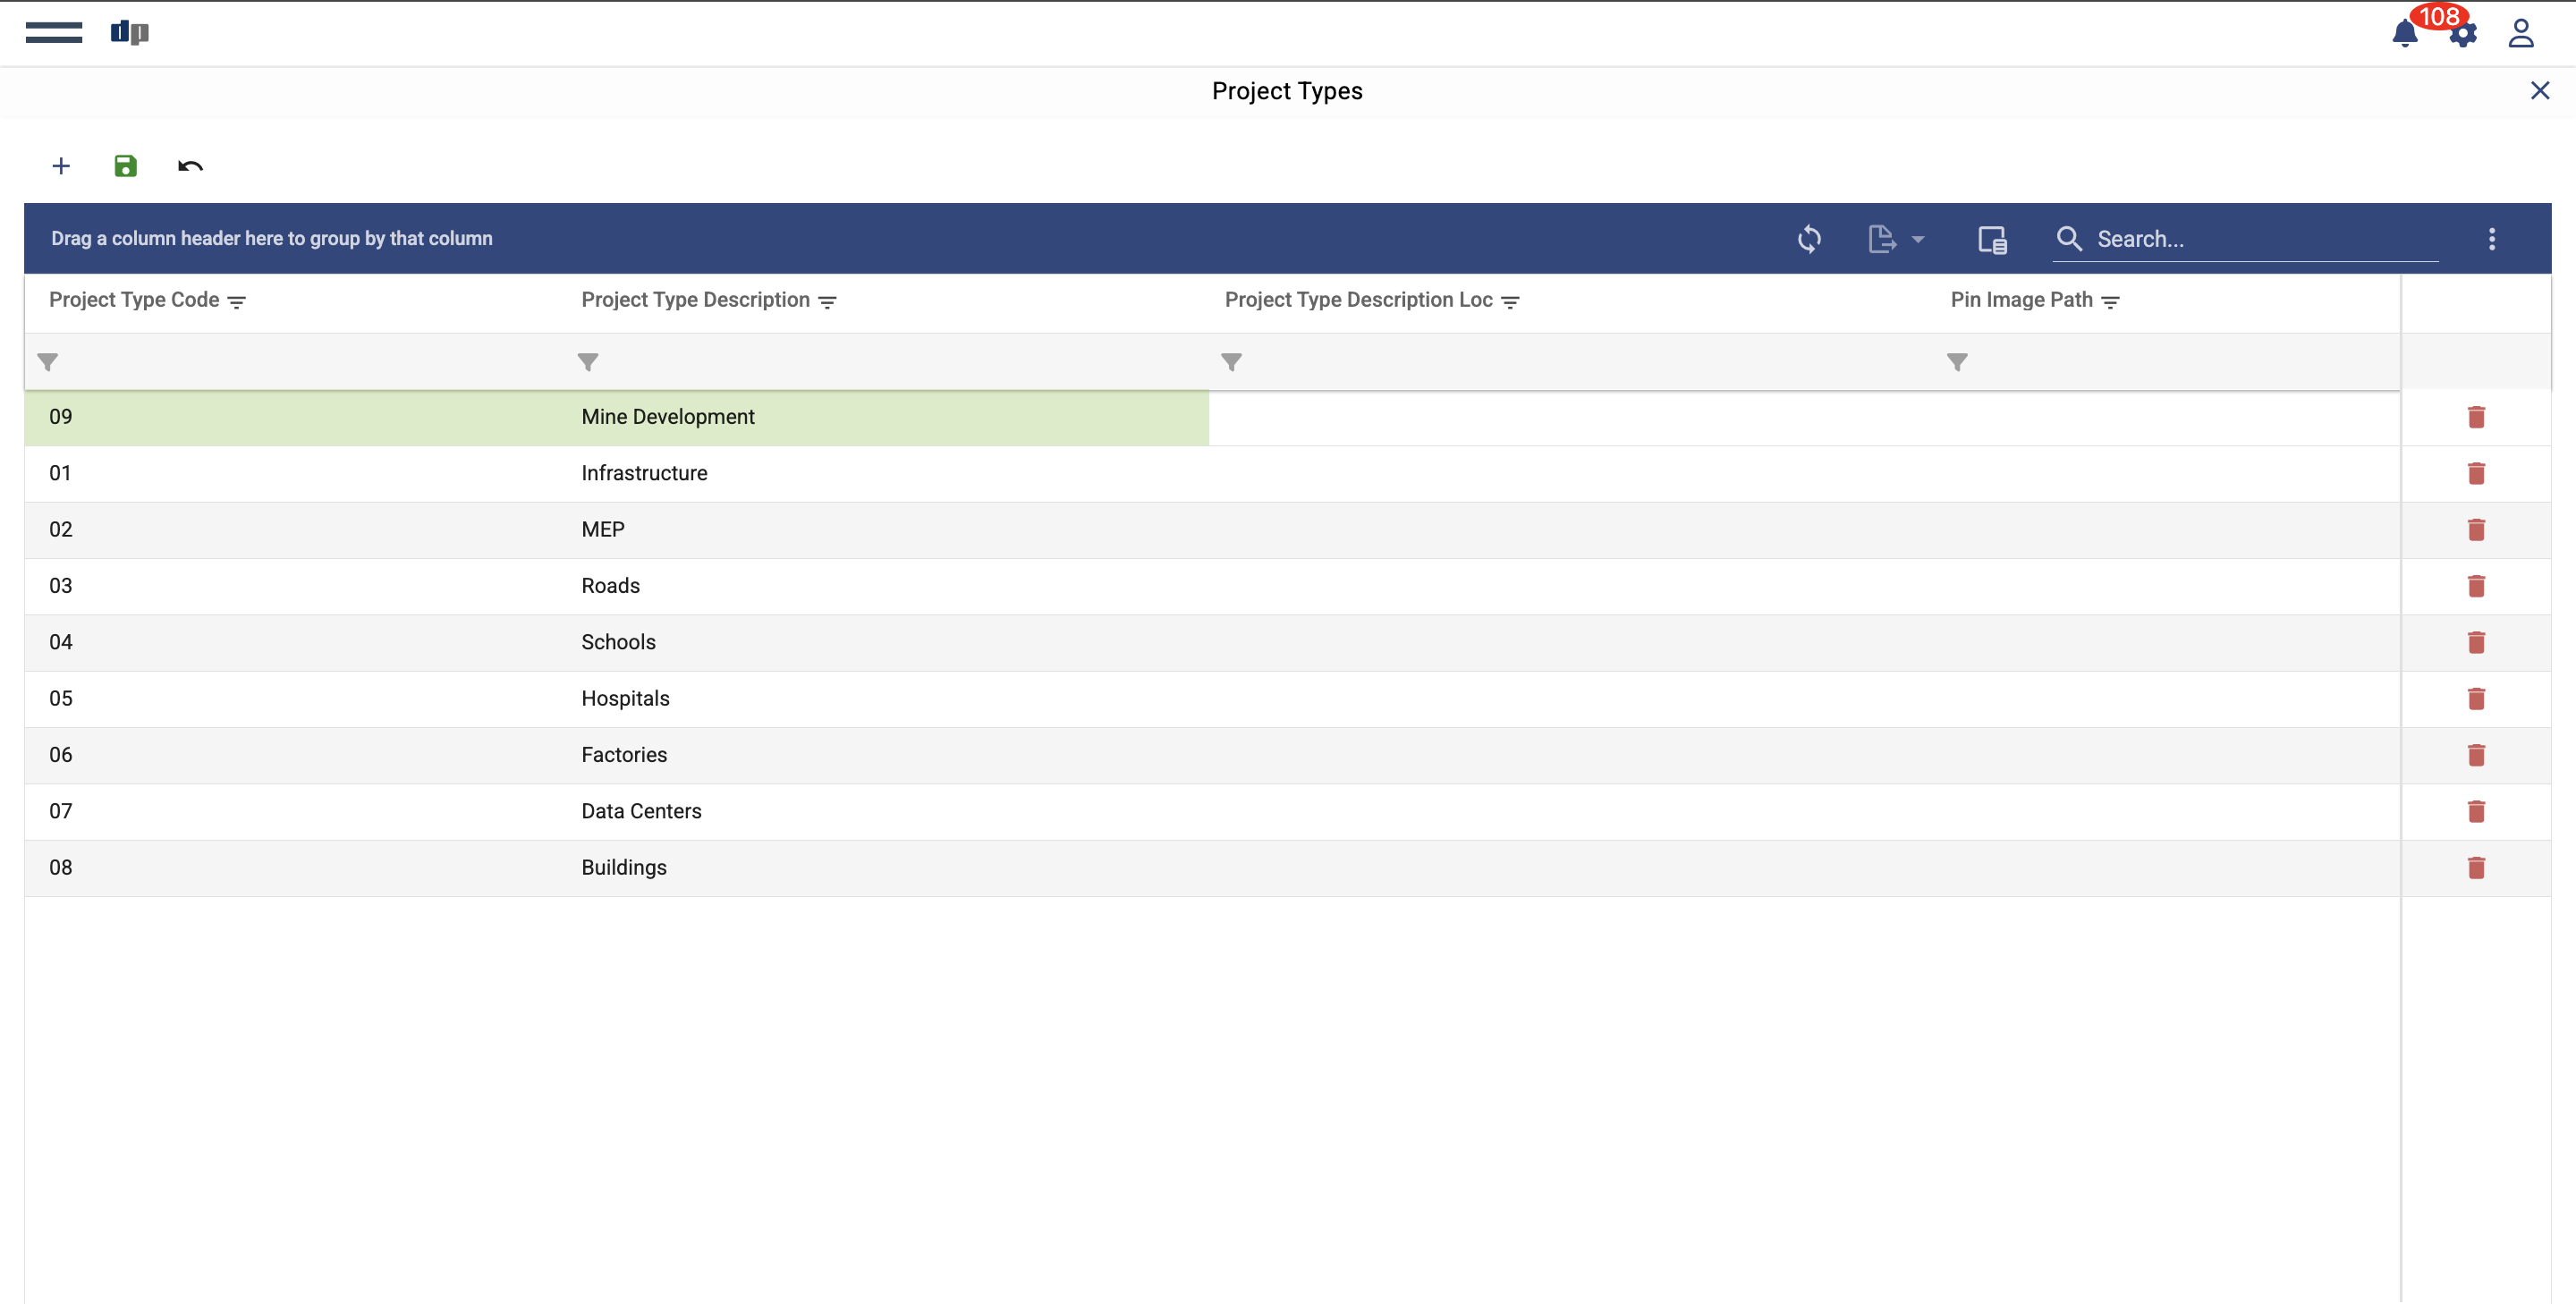Sort by the Project Type Description Loc header
This screenshot has width=2576, height=1304.
[1358, 300]
